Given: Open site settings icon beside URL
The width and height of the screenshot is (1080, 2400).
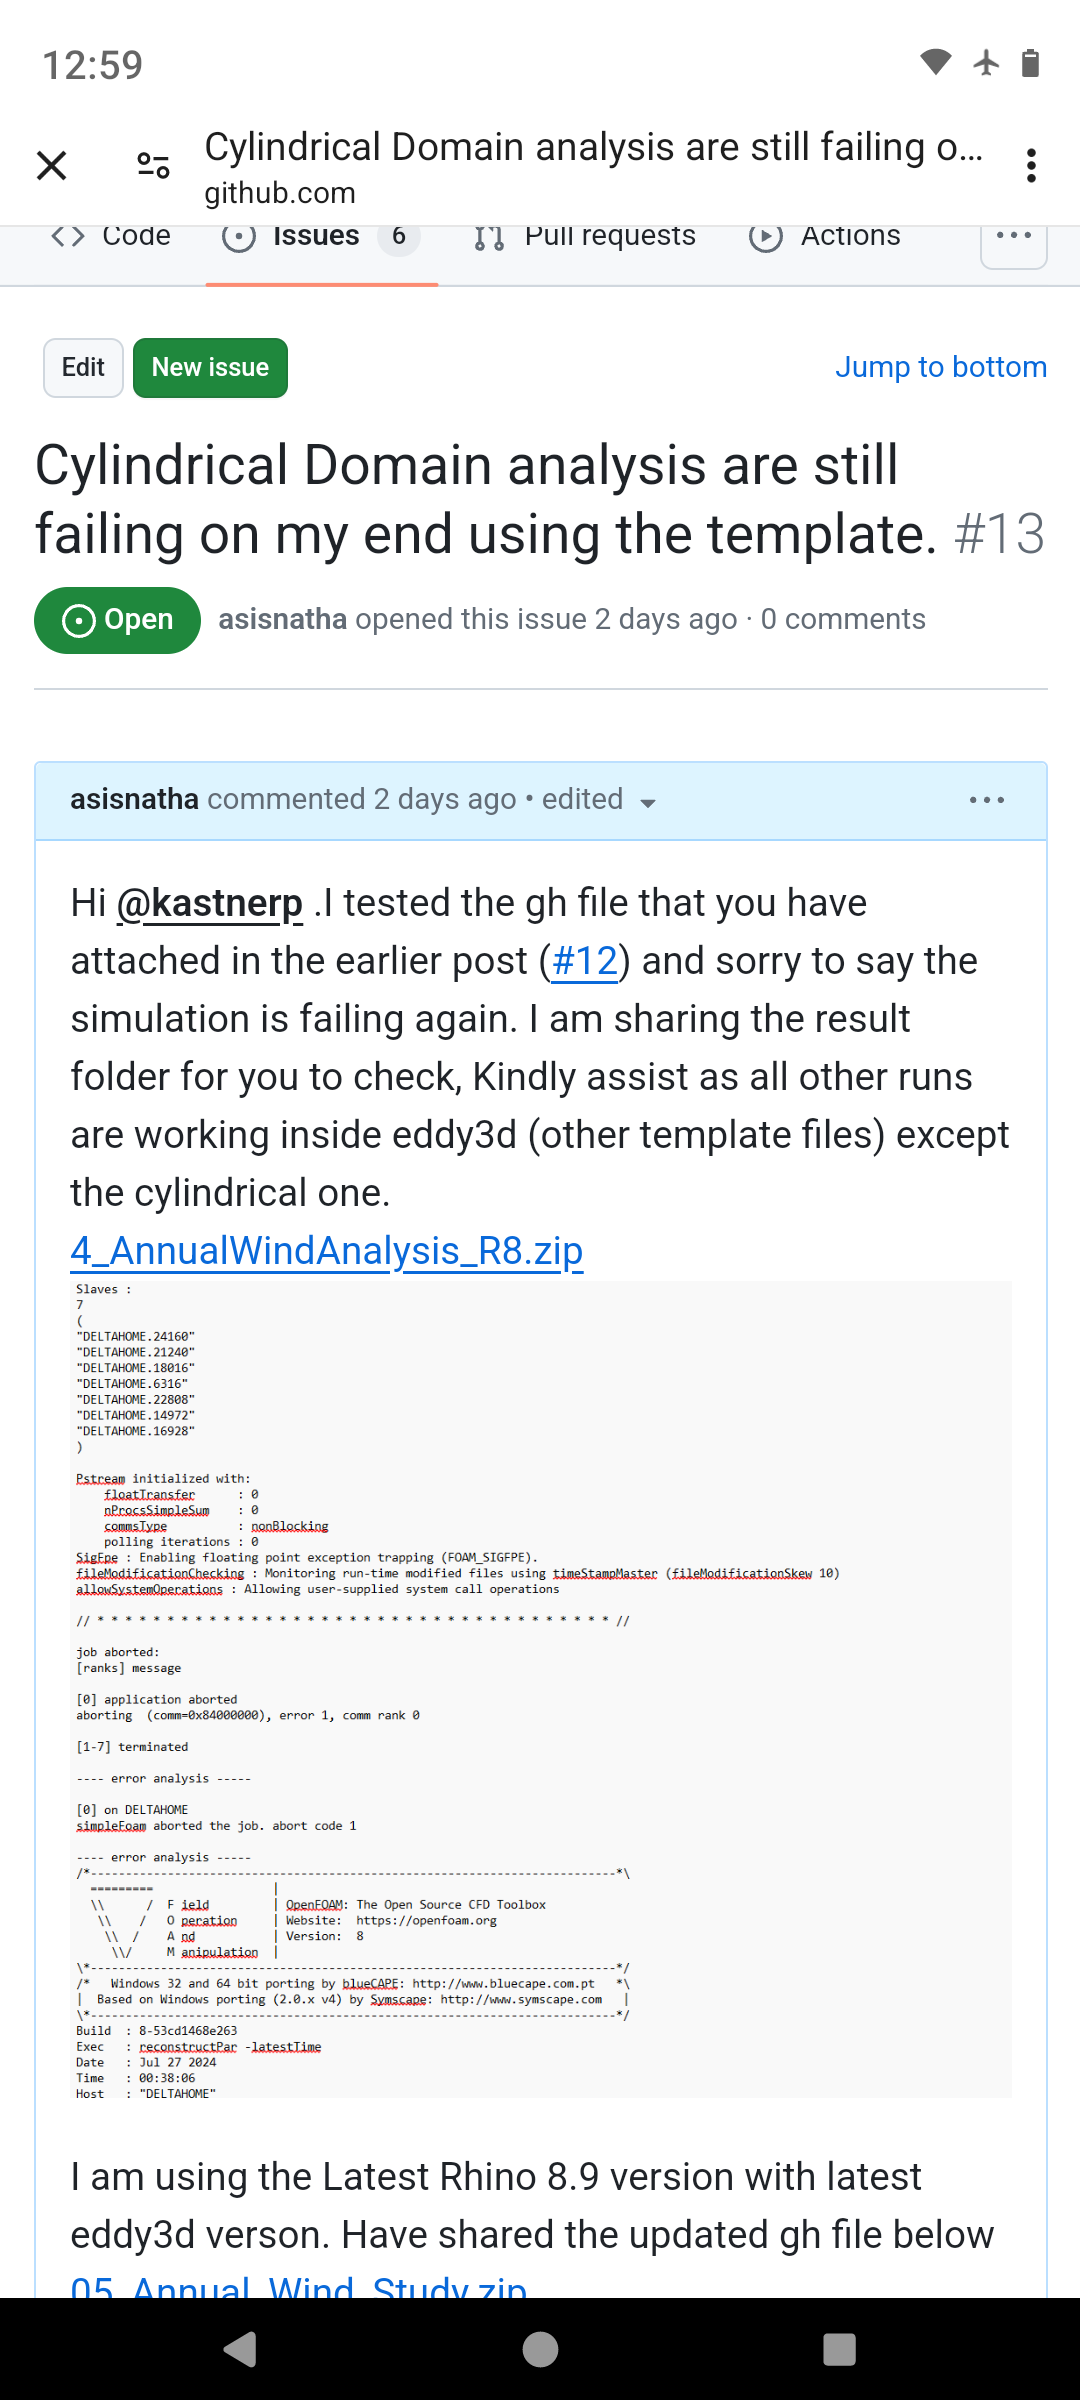Looking at the screenshot, I should click(153, 165).
